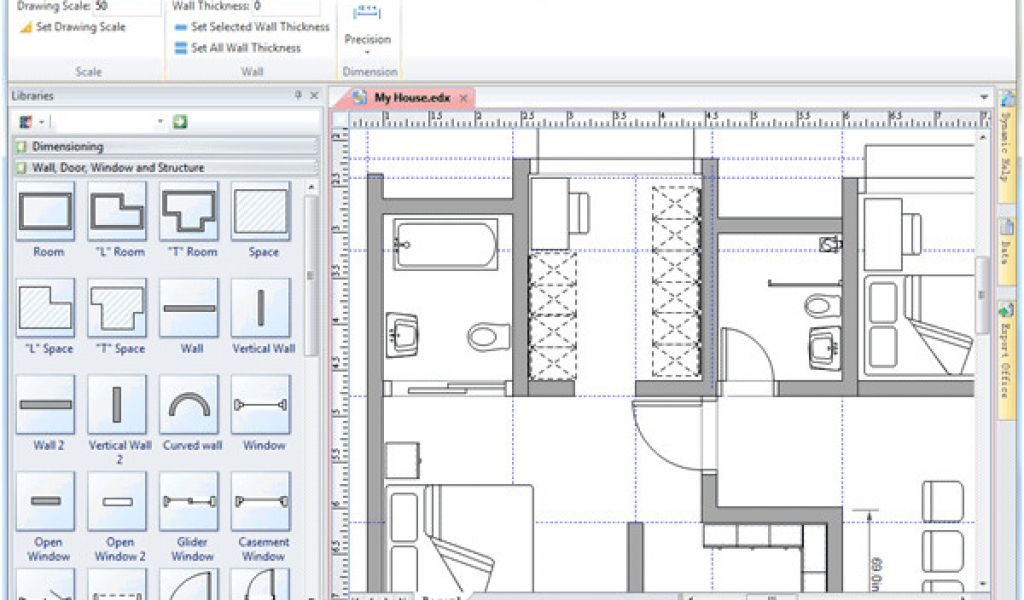Expand the library search combo box

pos(160,122)
